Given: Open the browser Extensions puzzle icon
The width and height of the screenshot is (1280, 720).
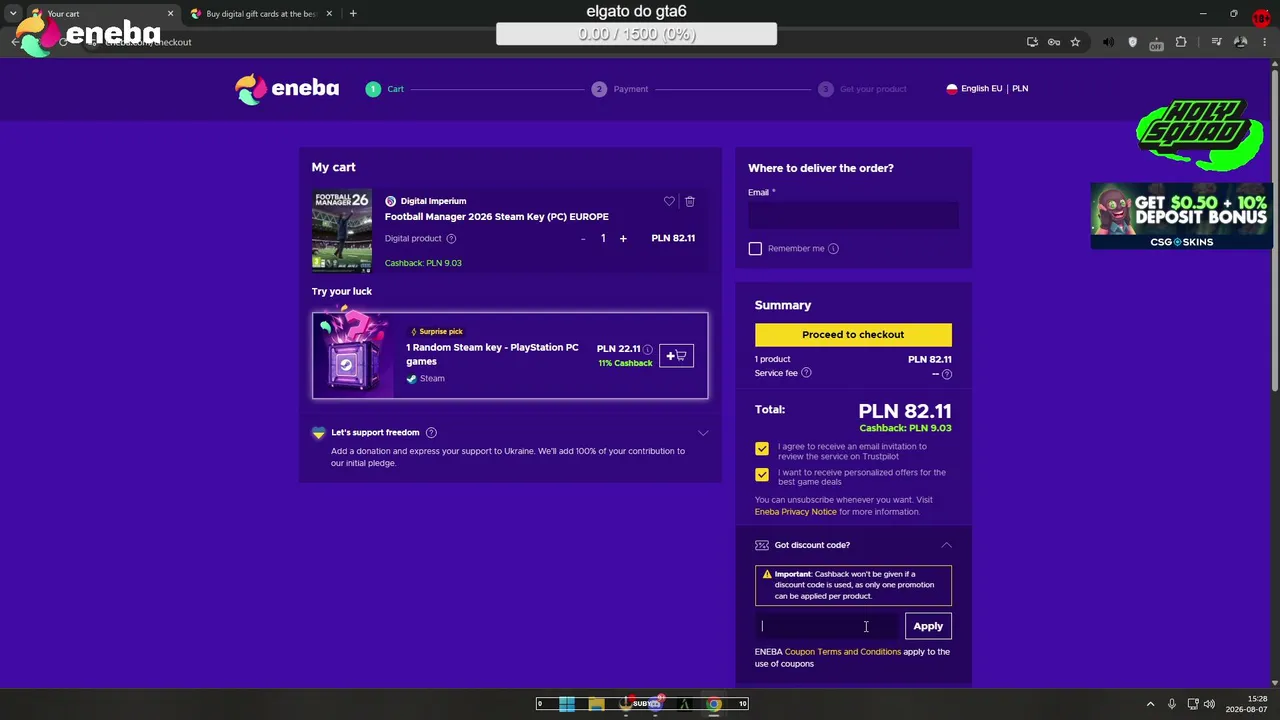Looking at the screenshot, I should (x=1181, y=42).
